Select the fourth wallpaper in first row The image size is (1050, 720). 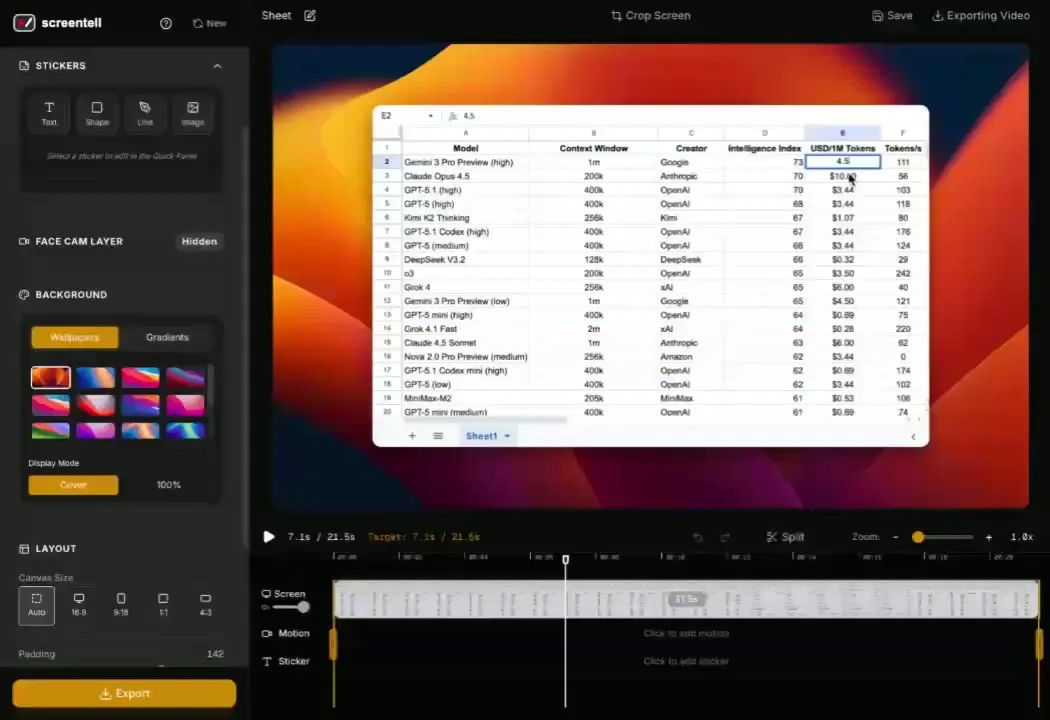point(185,378)
